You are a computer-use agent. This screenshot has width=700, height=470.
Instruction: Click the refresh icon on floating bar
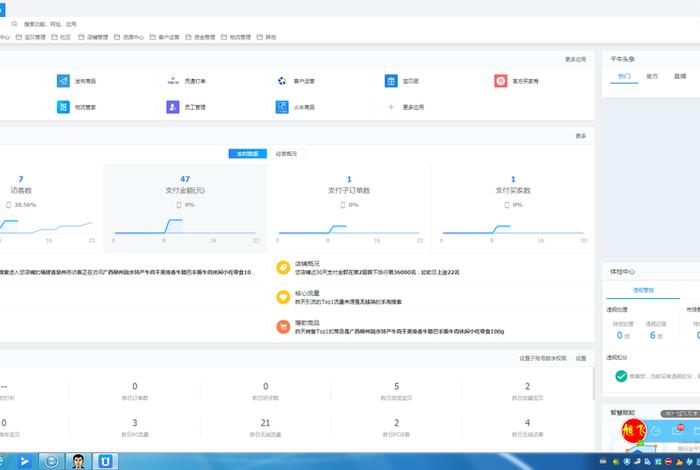[656, 431]
